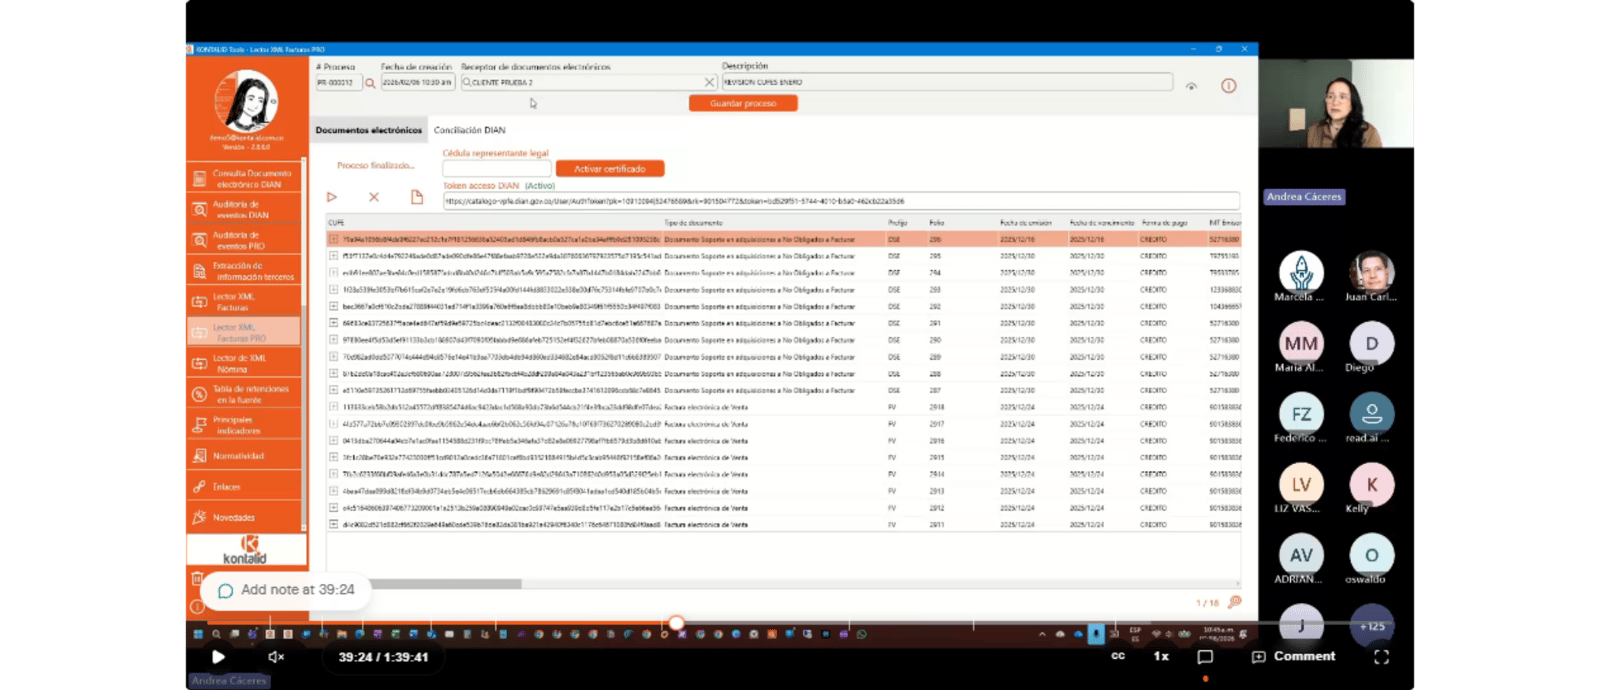Toggle fullscreen mode for the video
Viewport: 1600px width, 690px height.
1381,657
